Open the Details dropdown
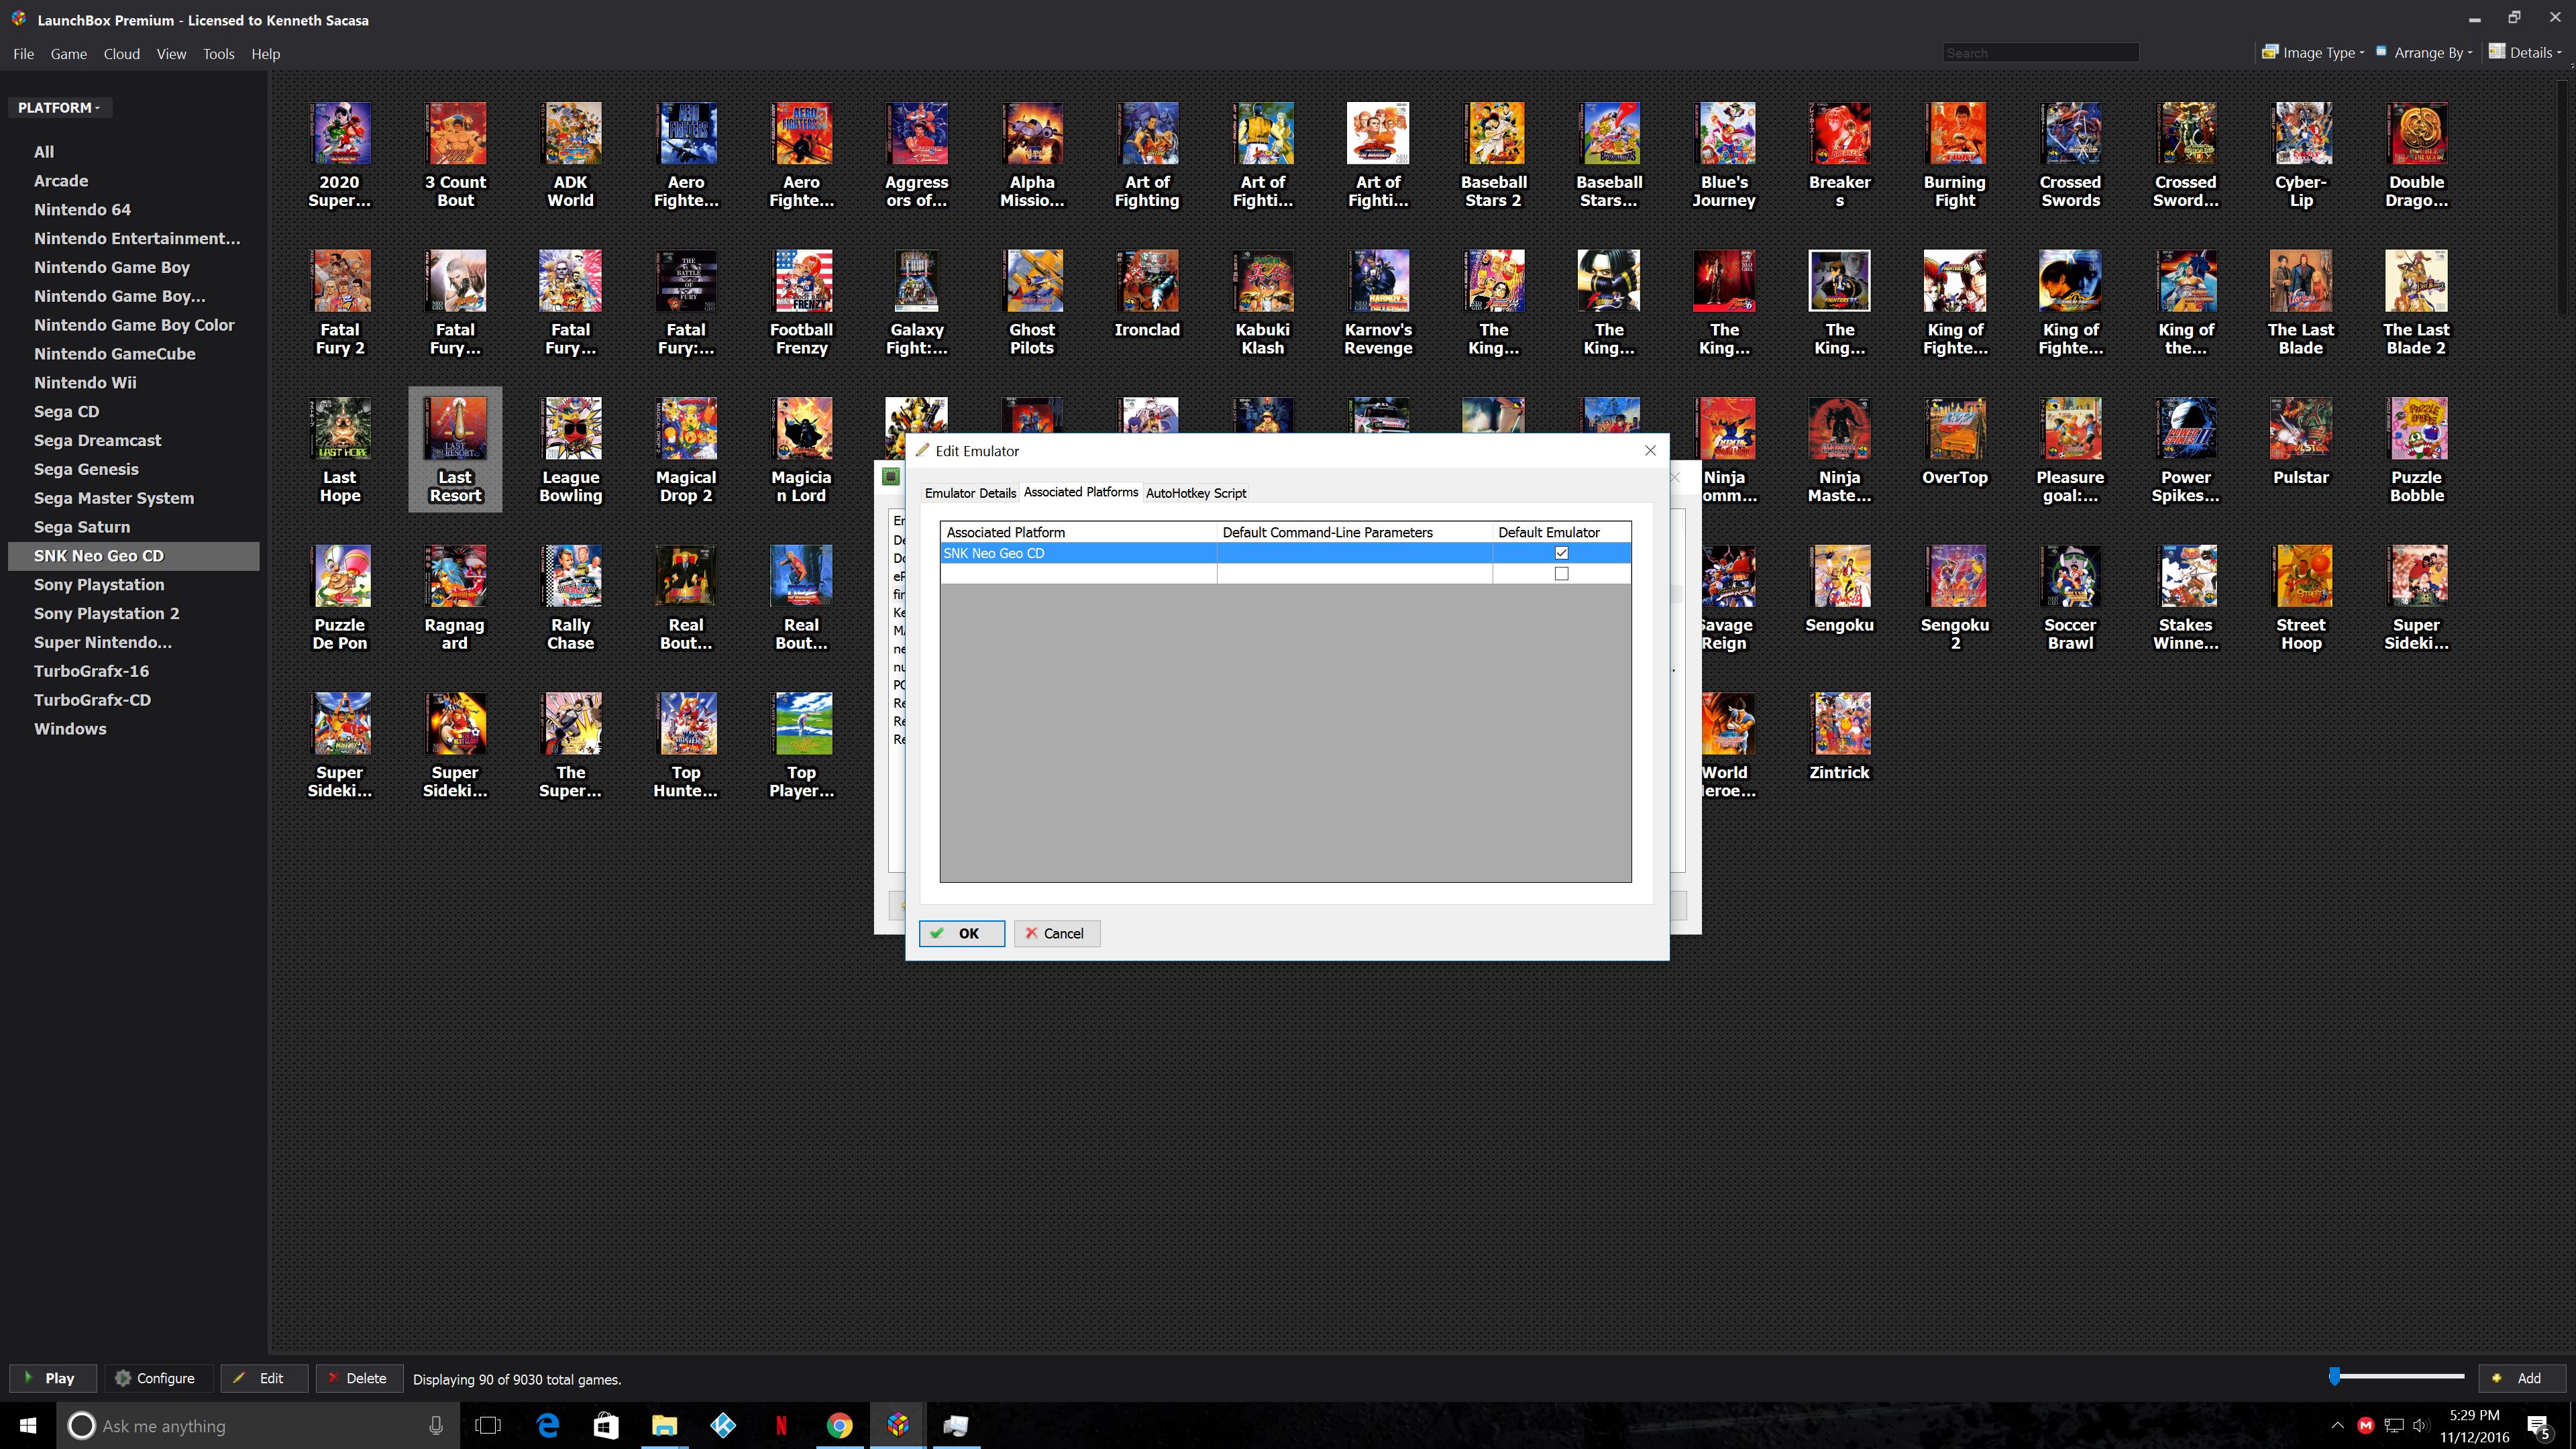2576x1449 pixels. [x=2526, y=53]
